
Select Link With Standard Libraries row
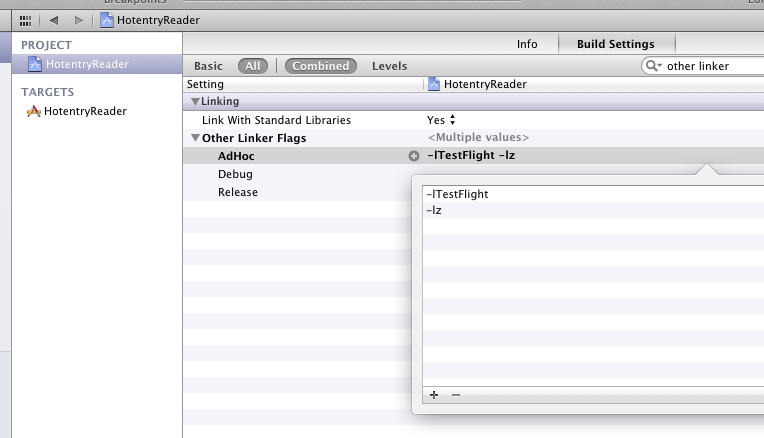[x=473, y=120]
